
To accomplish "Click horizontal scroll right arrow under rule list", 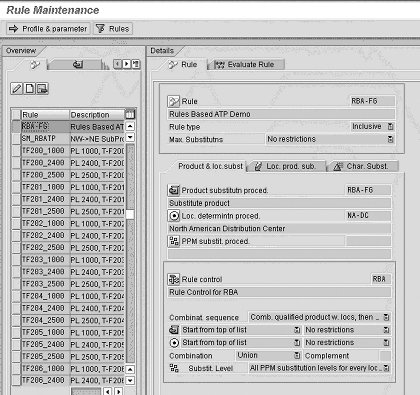I will [x=118, y=391].
